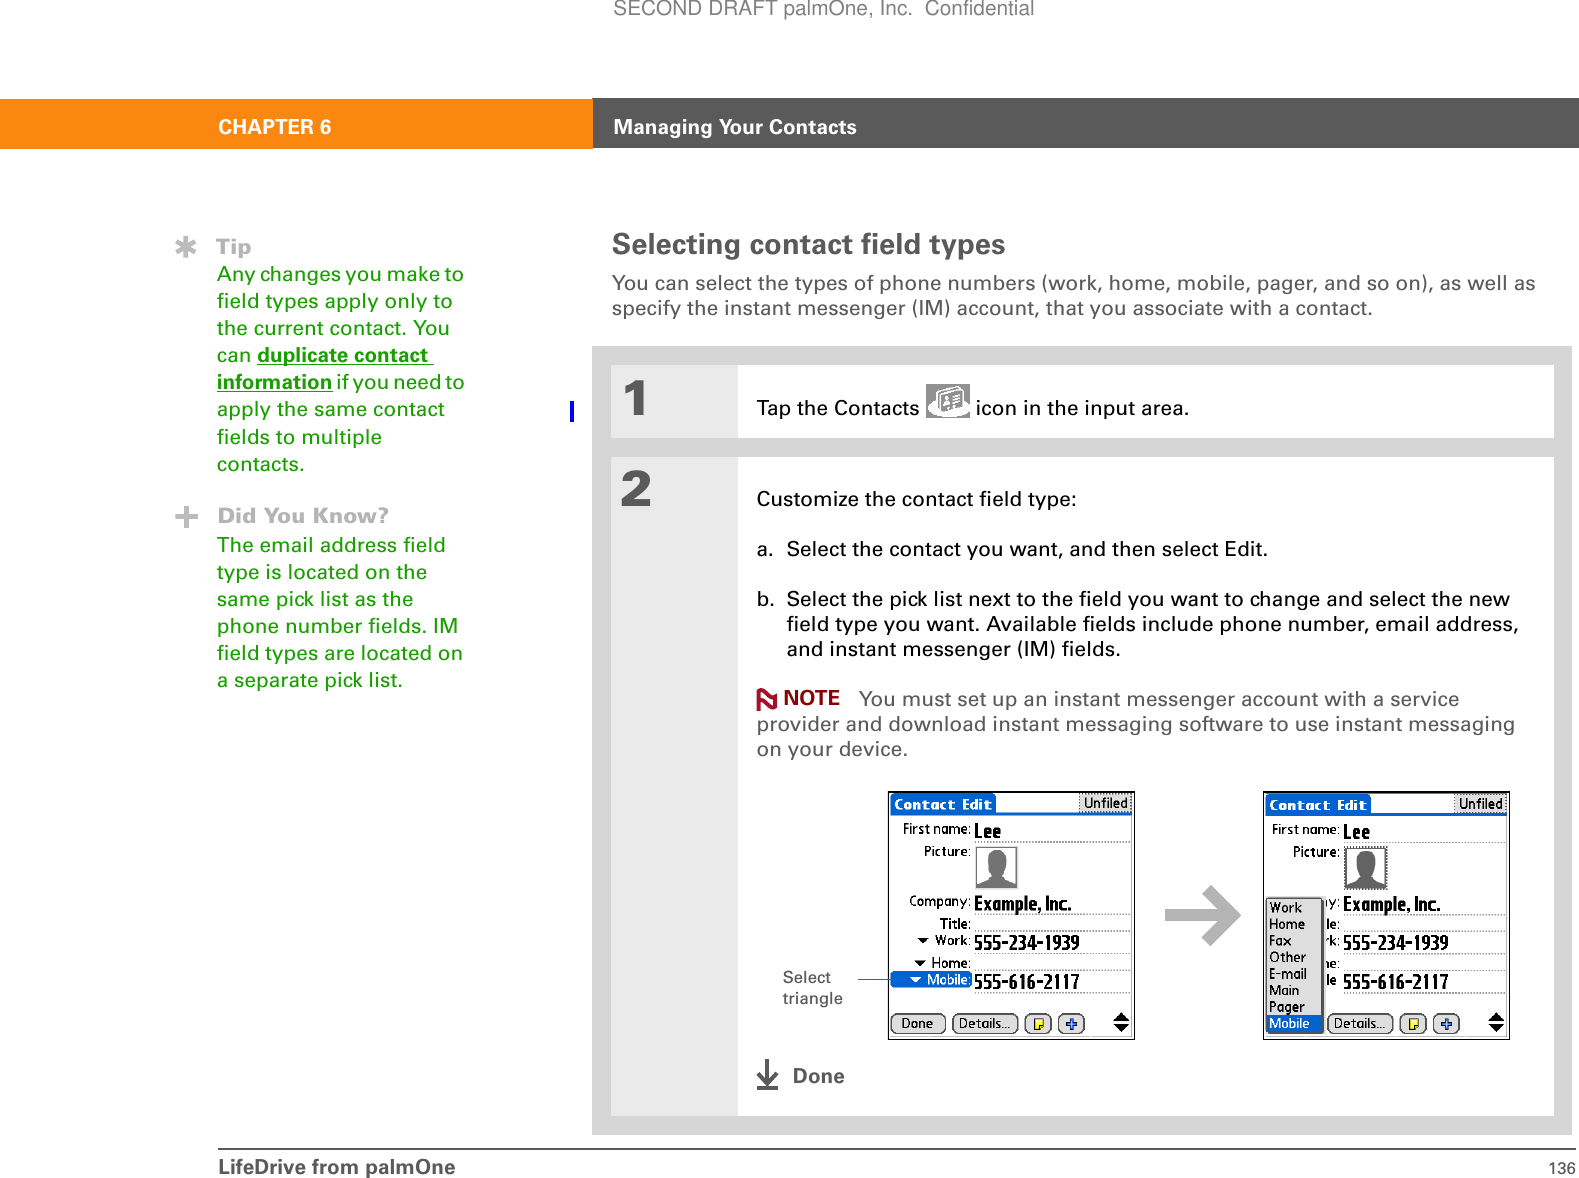Click the Done down-arrow icon below screenshots

767,1074
